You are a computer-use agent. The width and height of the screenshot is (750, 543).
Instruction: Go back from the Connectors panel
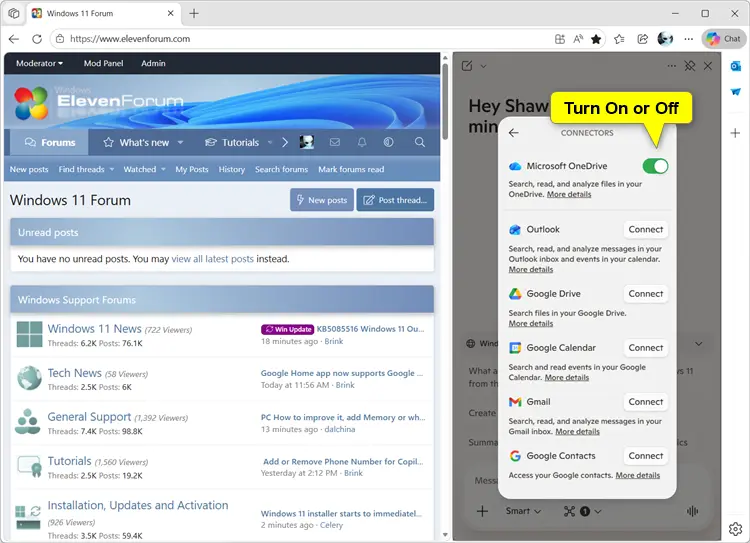pos(514,133)
